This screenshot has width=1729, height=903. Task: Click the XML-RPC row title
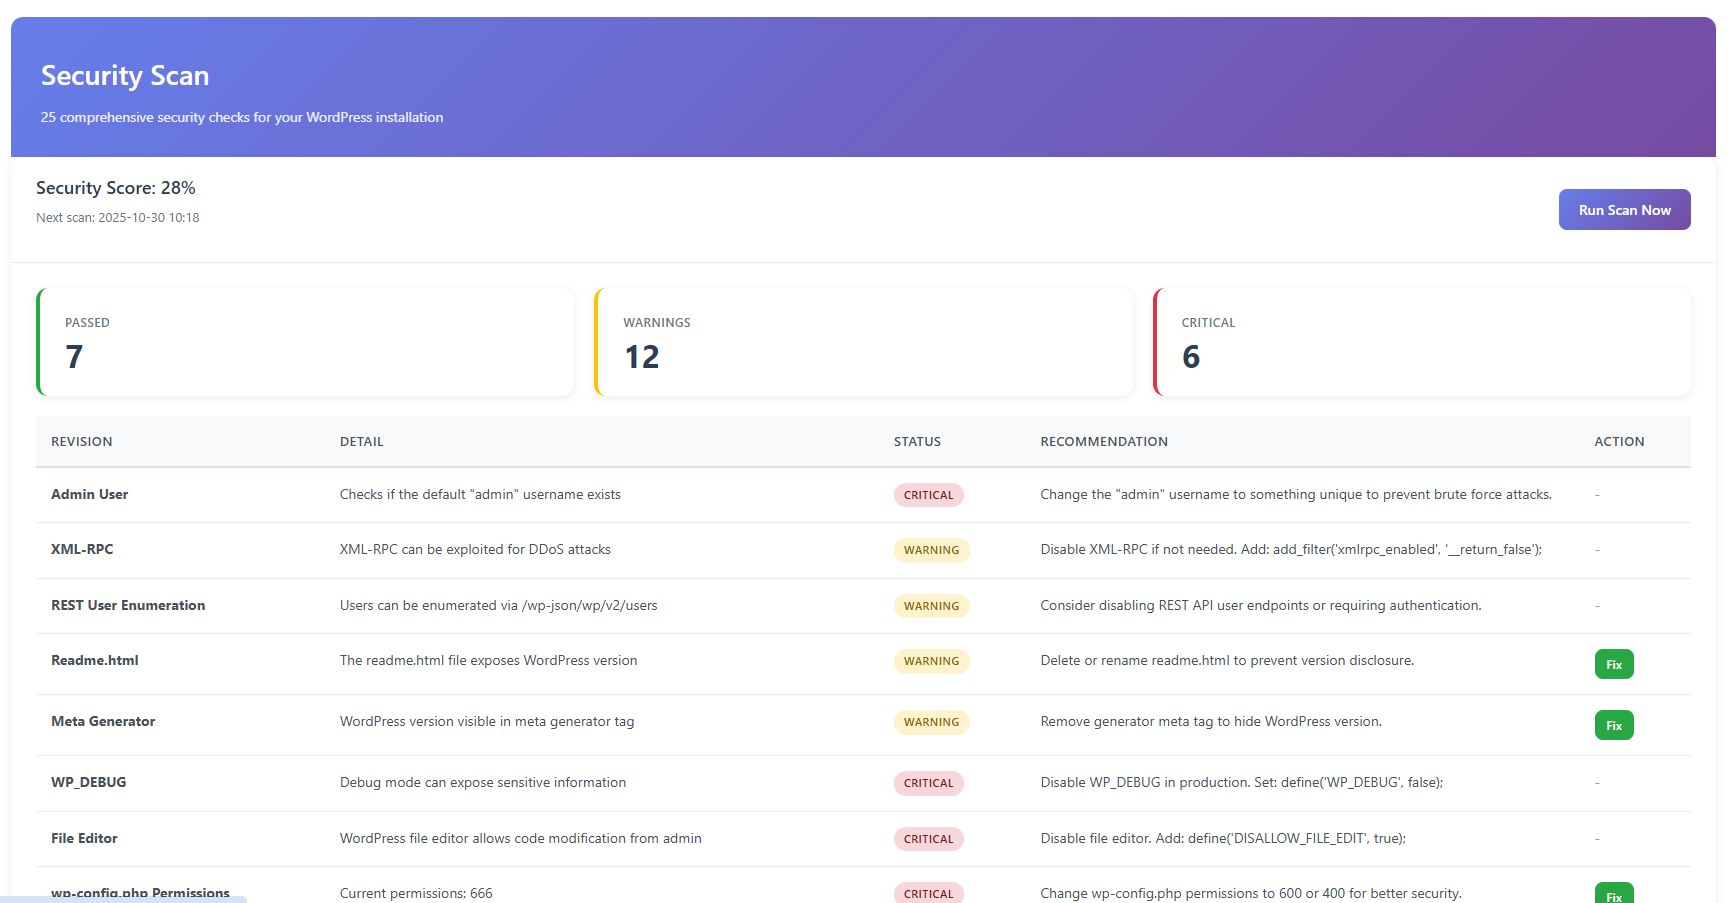click(x=82, y=549)
